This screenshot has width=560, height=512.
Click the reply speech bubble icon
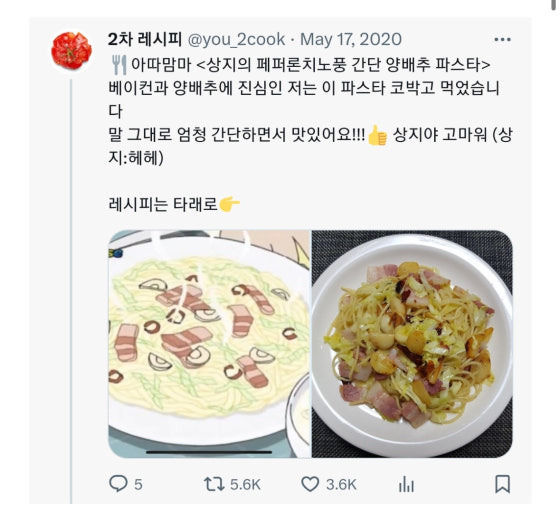118,484
